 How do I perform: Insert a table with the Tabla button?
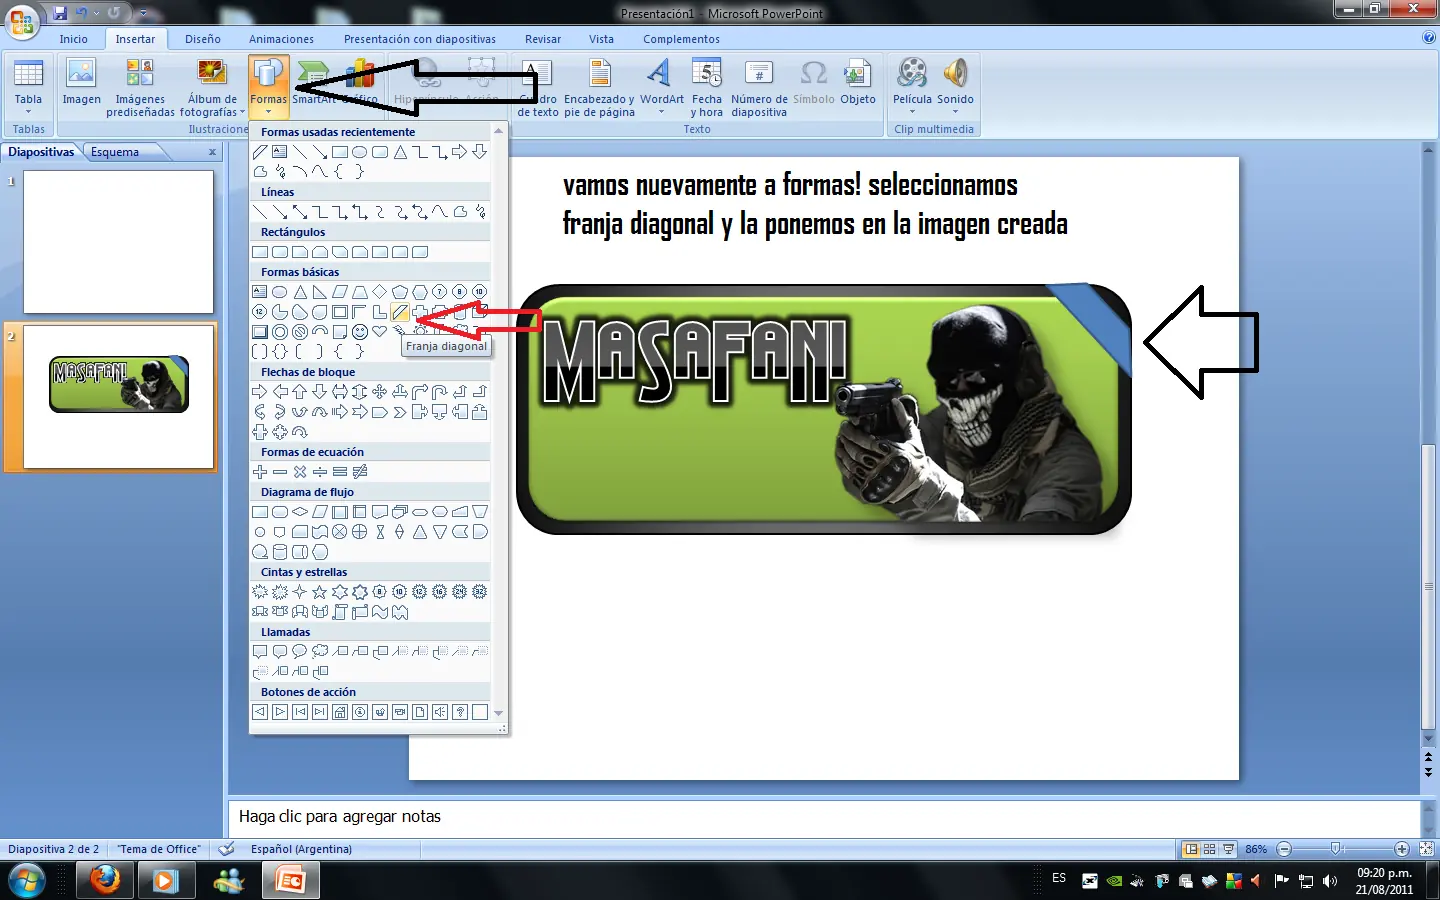[28, 87]
